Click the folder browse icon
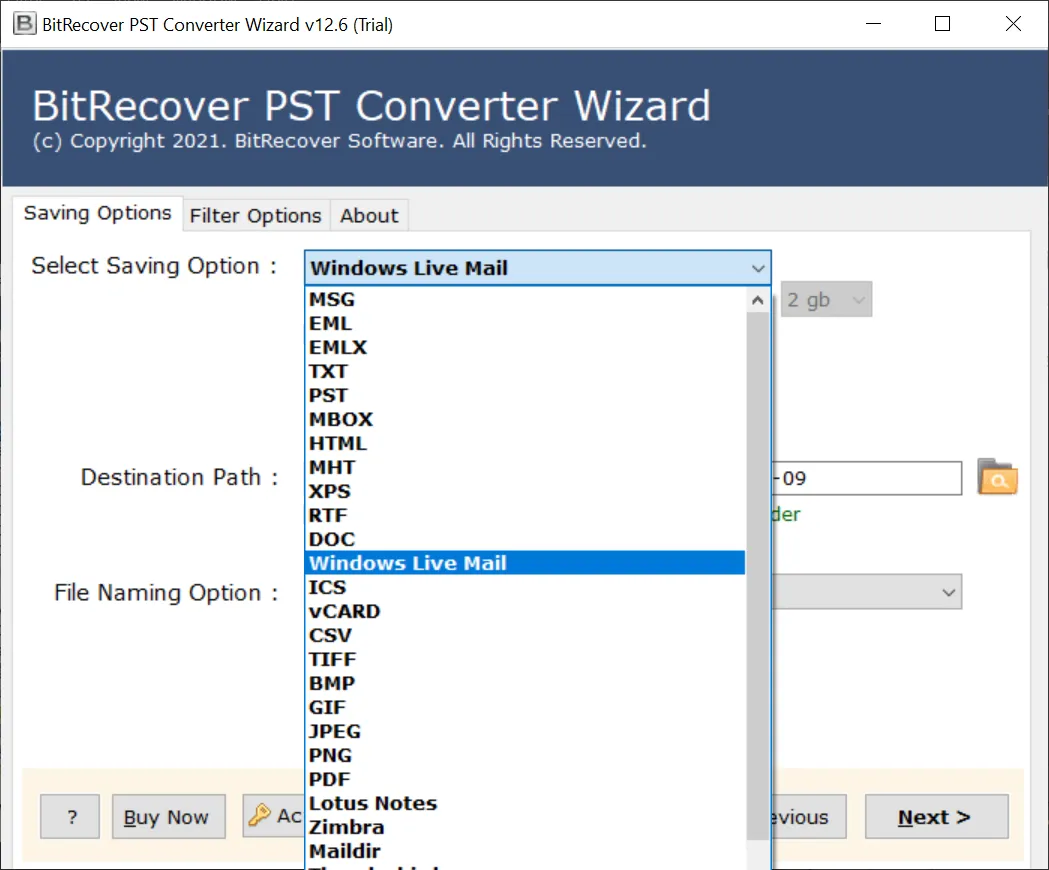 click(x=996, y=478)
